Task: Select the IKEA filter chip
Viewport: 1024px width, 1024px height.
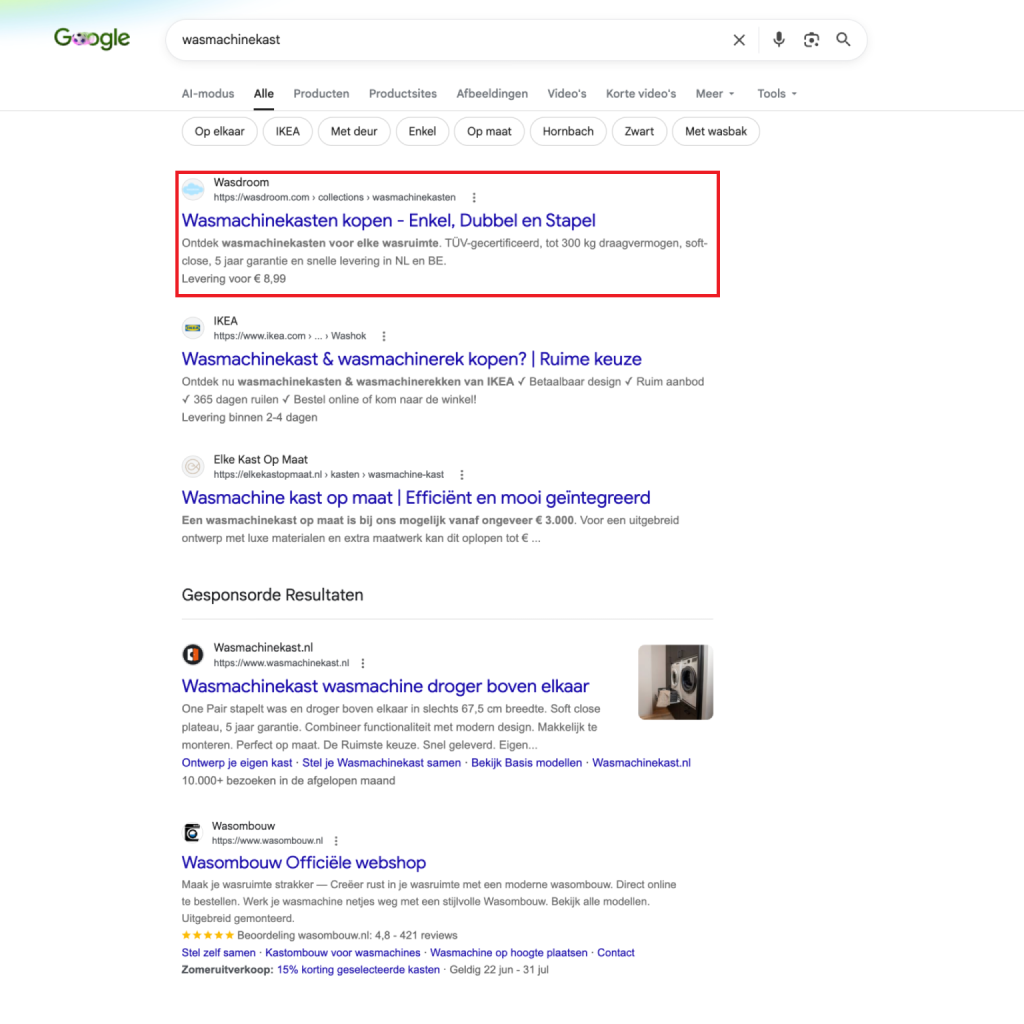Action: [x=287, y=131]
